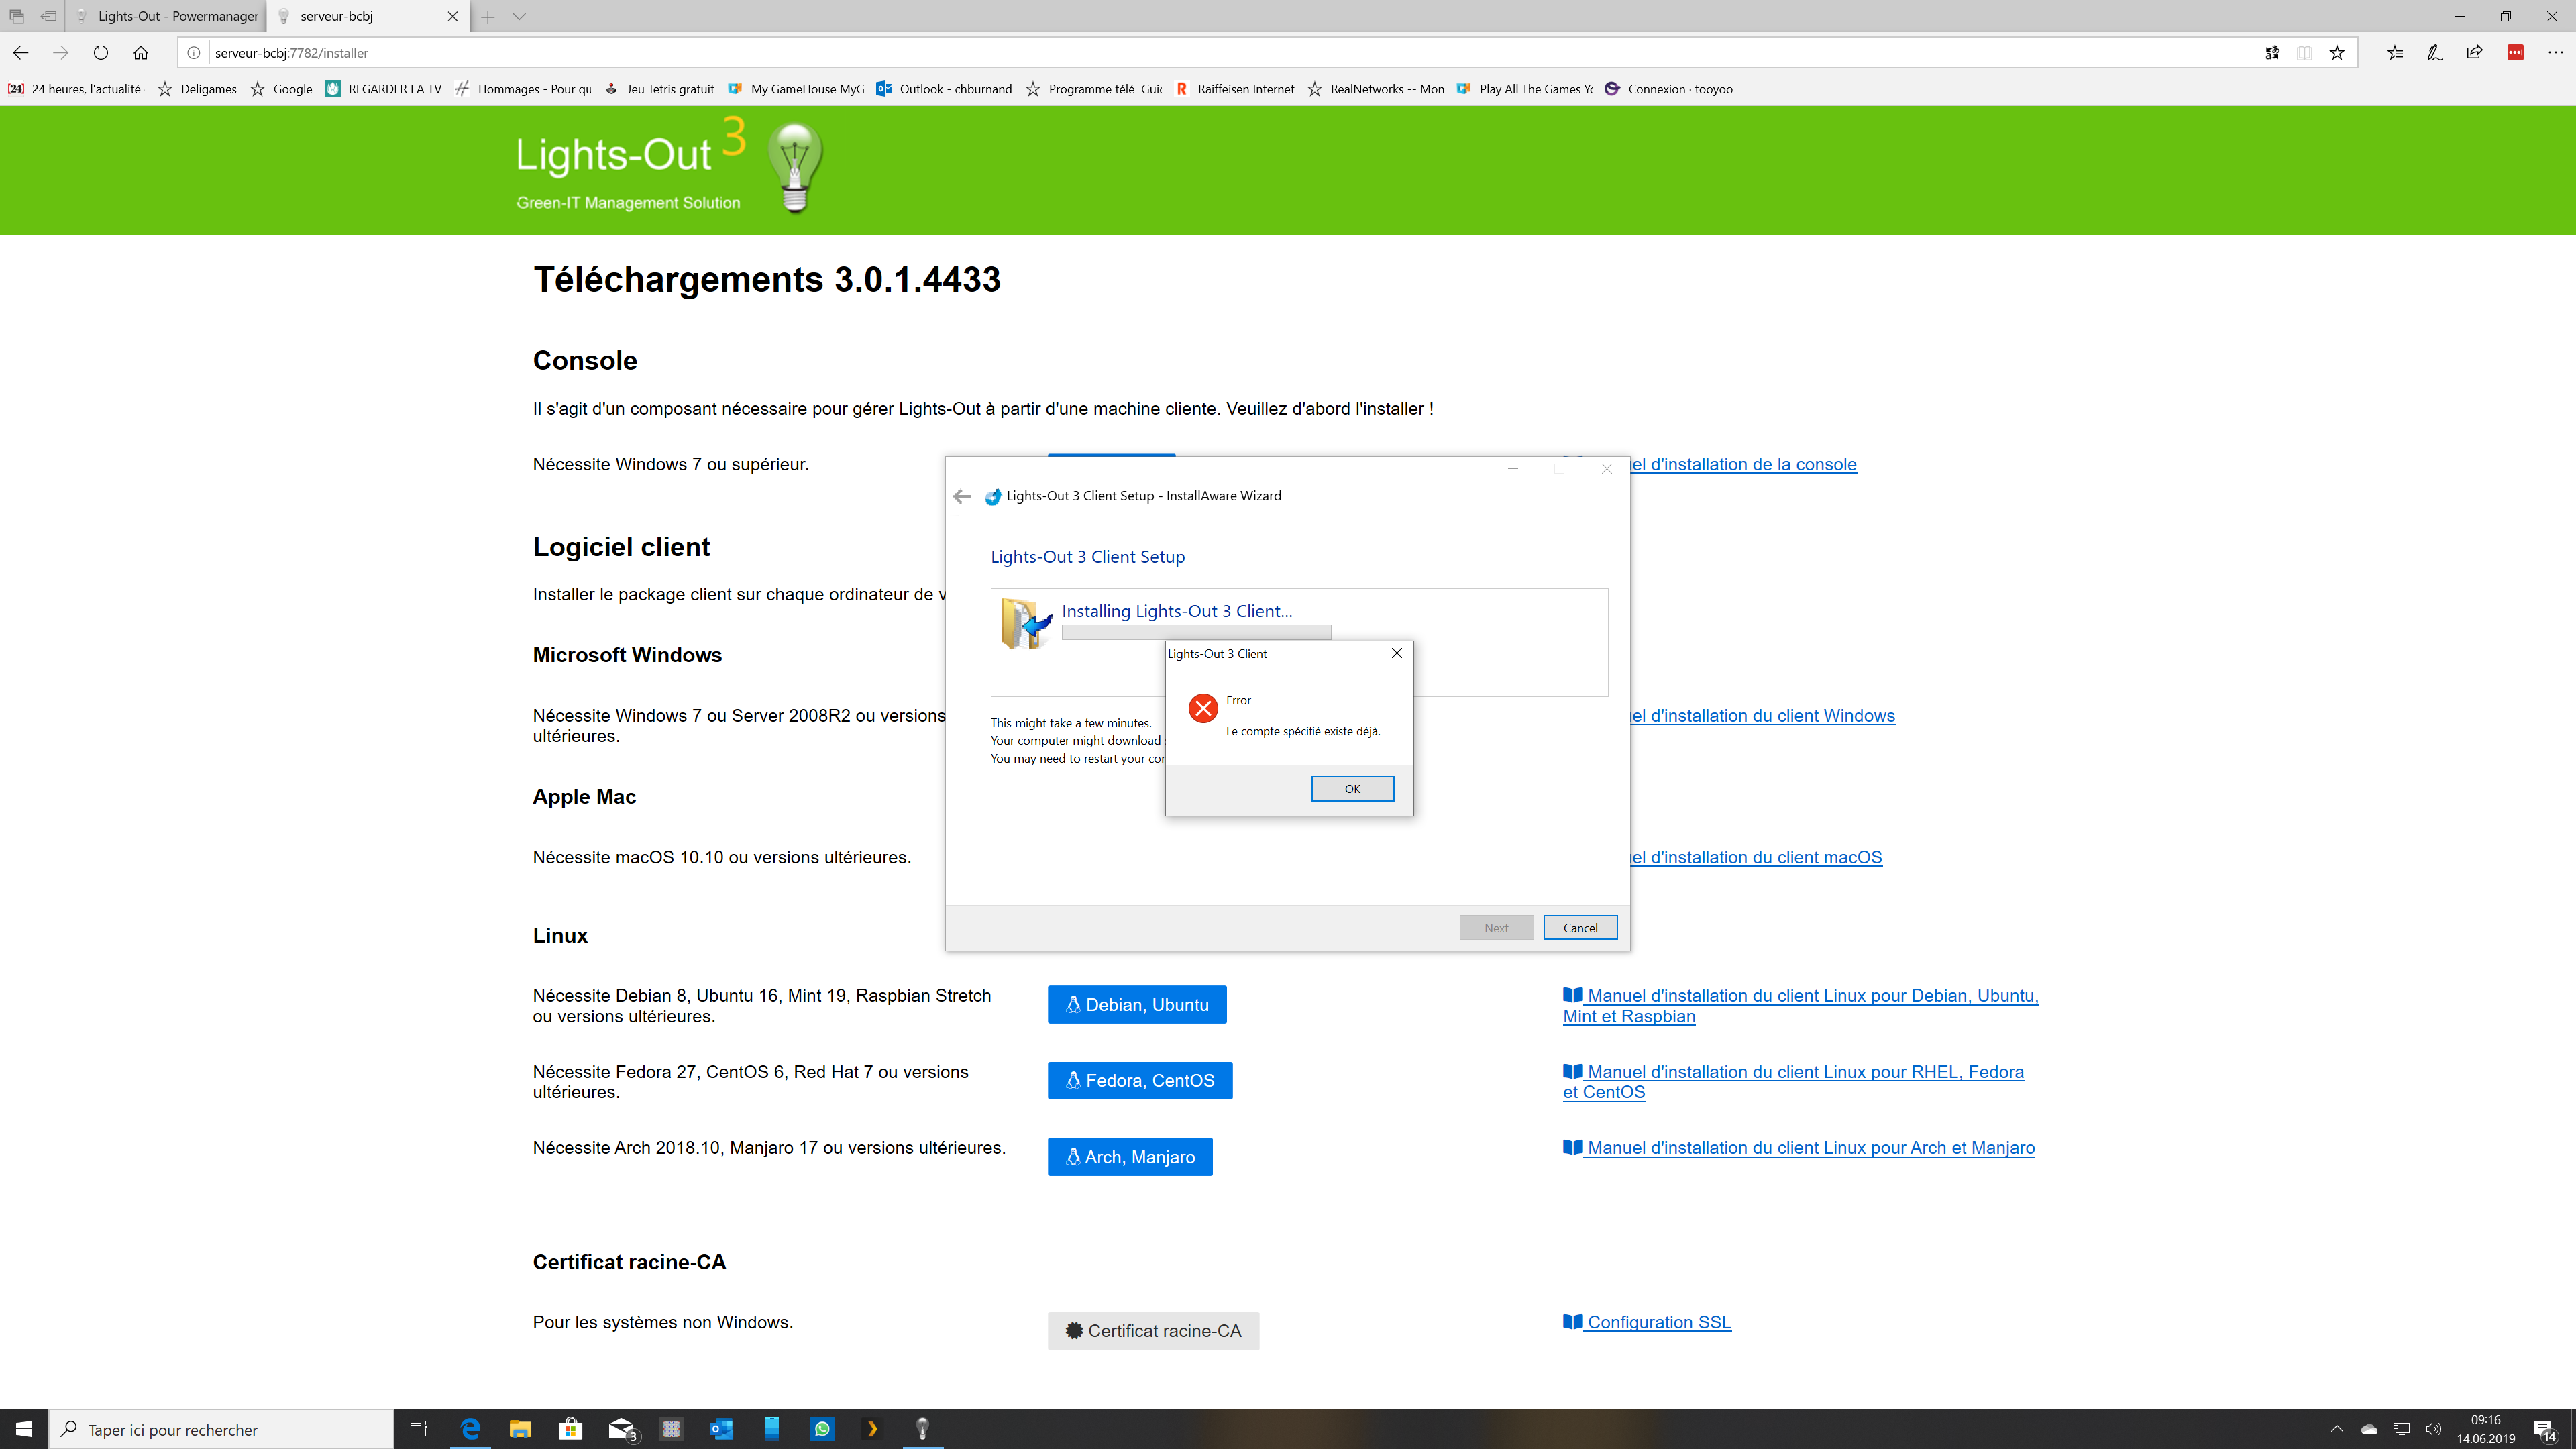Open the Google bookmark
The image size is (2576, 1449).
click(281, 89)
